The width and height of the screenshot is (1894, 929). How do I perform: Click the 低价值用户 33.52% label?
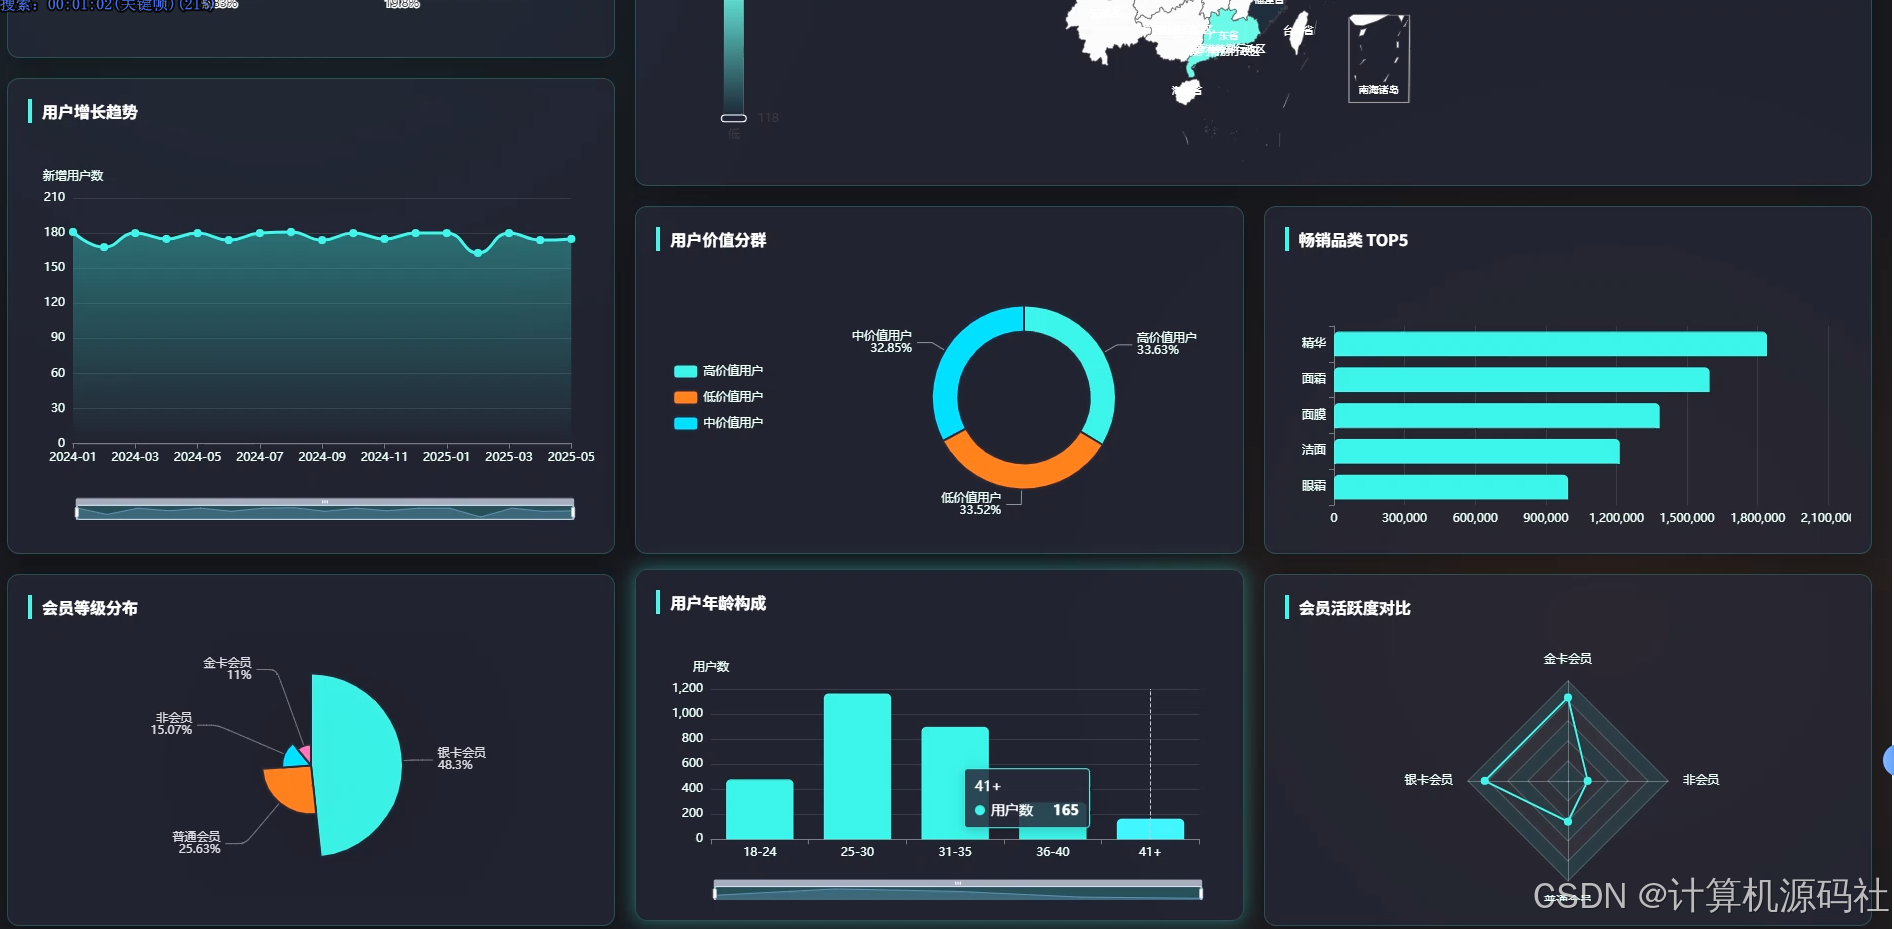pyautogui.click(x=971, y=503)
